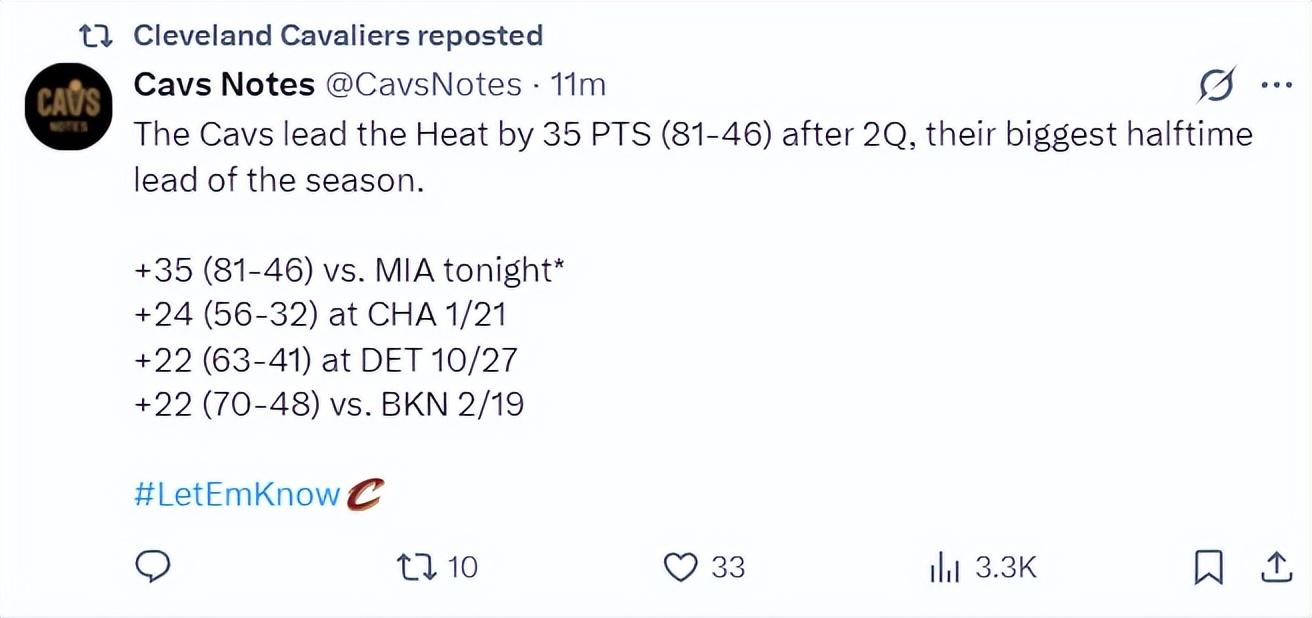
Task: Open the Cavs Notes profile avatar
Action: pyautogui.click(x=69, y=106)
